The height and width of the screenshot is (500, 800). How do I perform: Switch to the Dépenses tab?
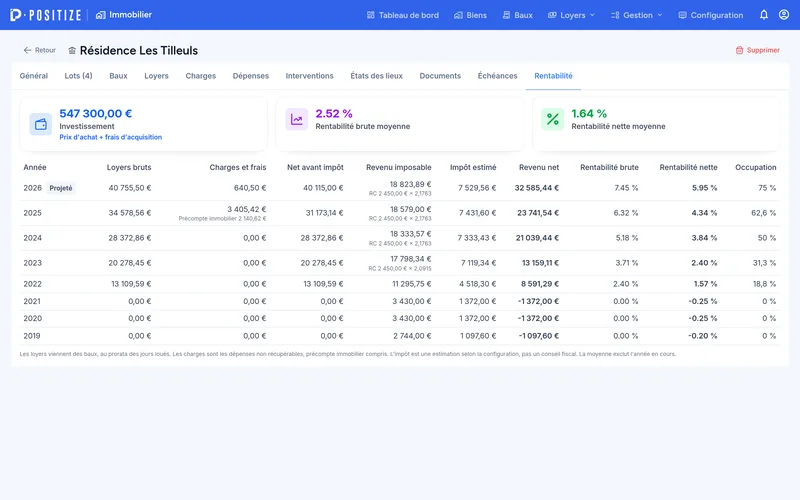coord(251,76)
